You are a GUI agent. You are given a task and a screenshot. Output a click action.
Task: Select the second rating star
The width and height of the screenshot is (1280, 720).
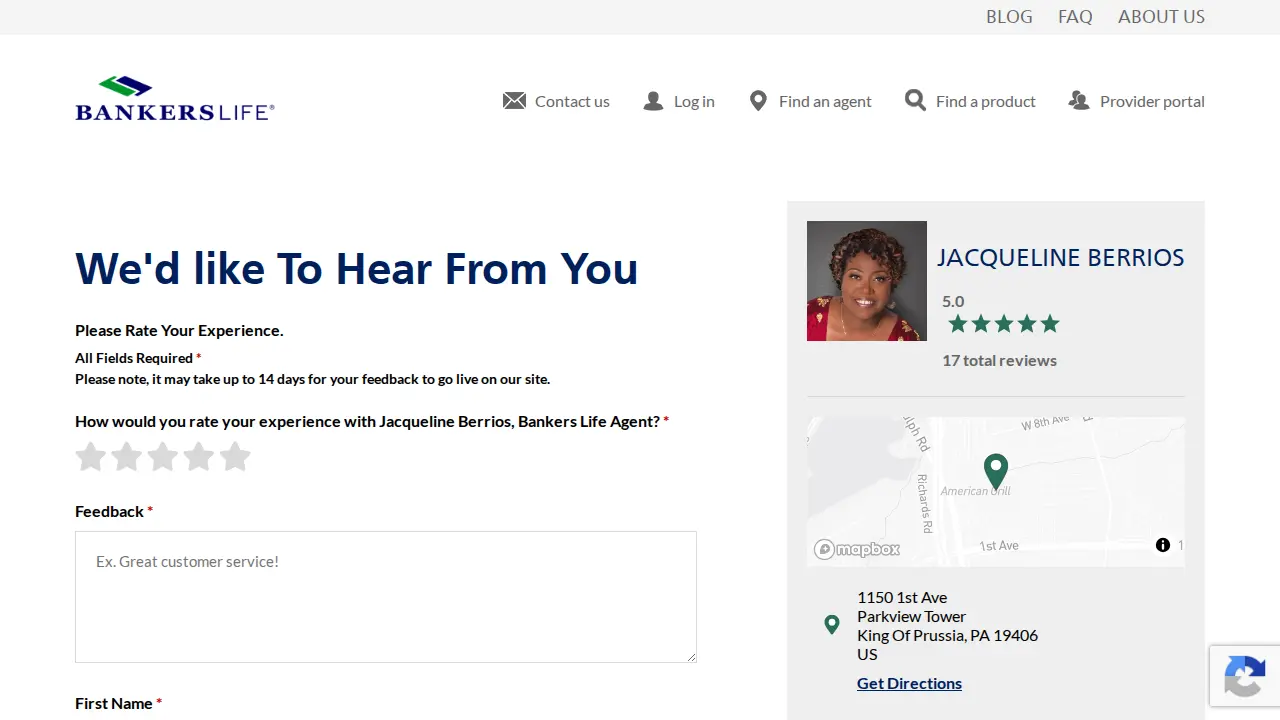point(127,457)
